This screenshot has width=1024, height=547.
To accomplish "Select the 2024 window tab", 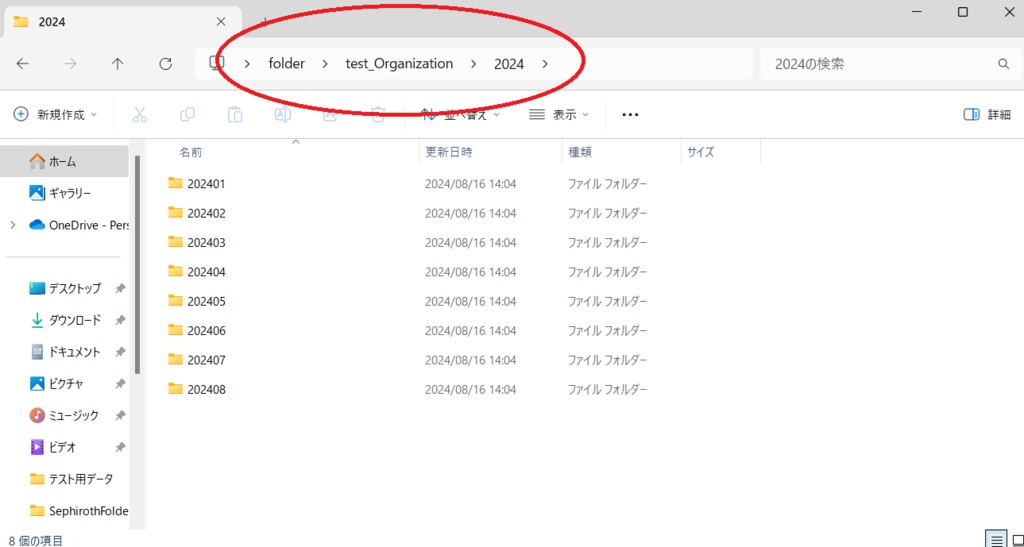I will 122,22.
